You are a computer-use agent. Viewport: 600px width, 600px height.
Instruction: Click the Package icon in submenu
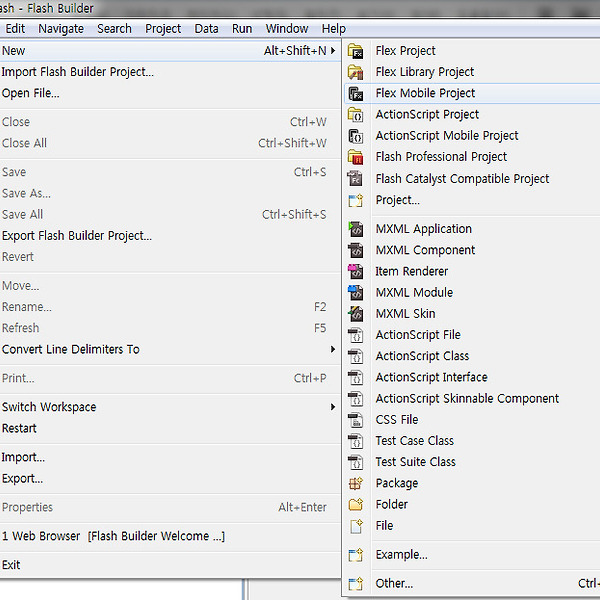[x=355, y=483]
